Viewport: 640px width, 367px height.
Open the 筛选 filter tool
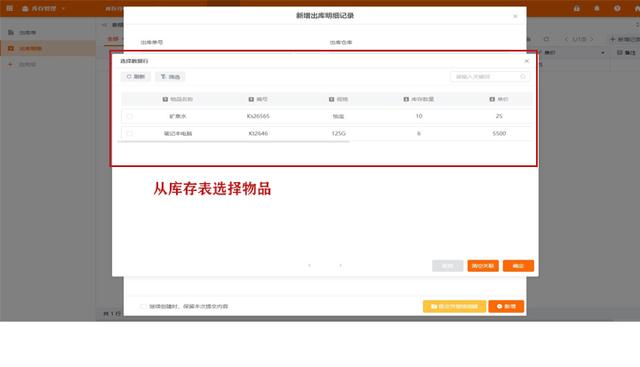(170, 77)
